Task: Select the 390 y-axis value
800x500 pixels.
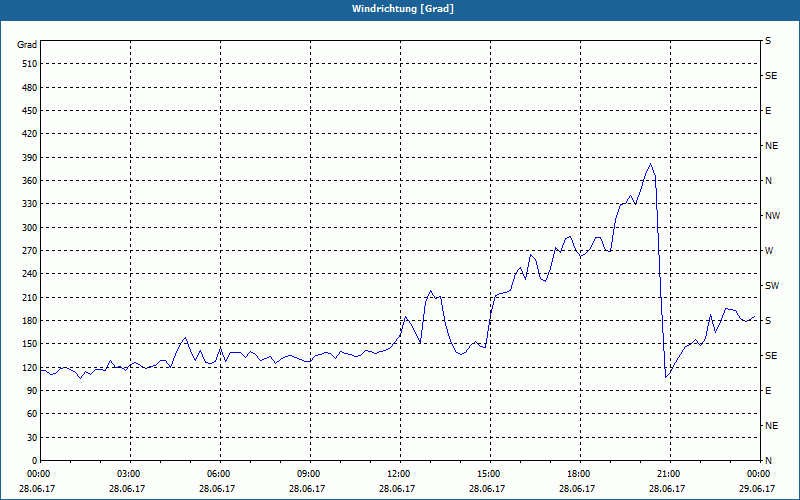Action: (30, 158)
